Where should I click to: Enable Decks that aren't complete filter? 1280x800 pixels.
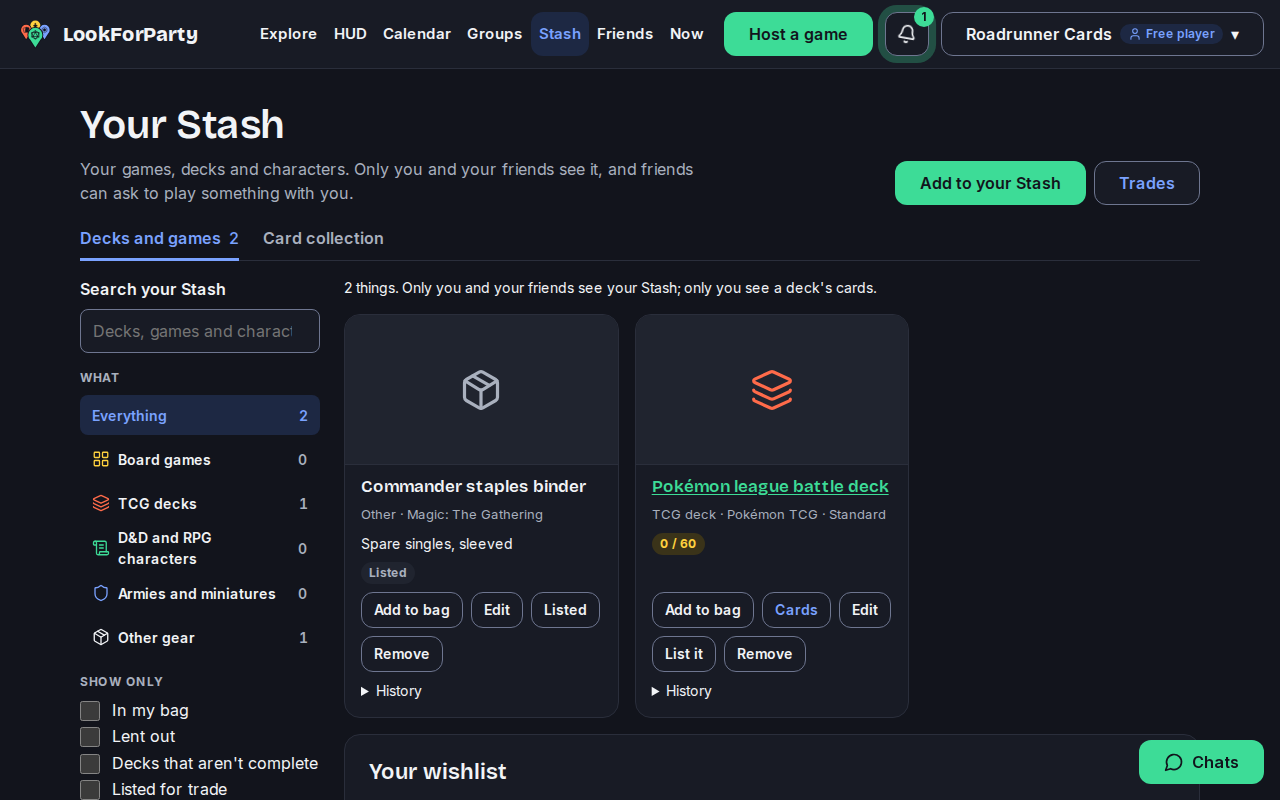pos(90,764)
